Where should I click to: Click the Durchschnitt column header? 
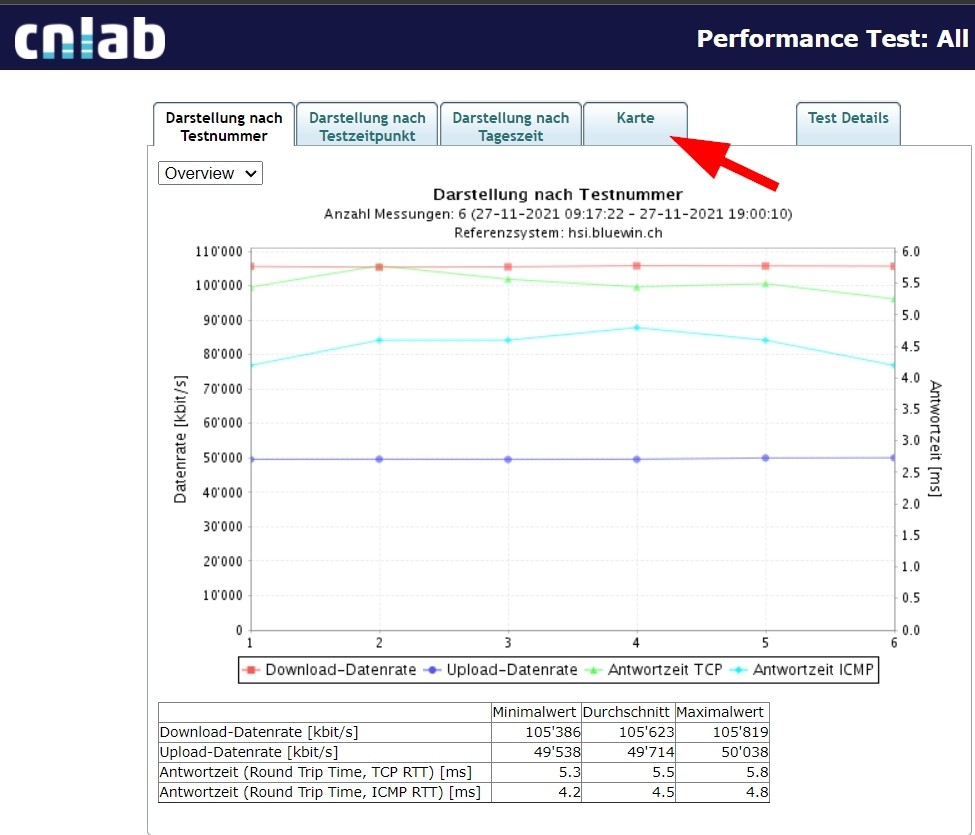(627, 712)
